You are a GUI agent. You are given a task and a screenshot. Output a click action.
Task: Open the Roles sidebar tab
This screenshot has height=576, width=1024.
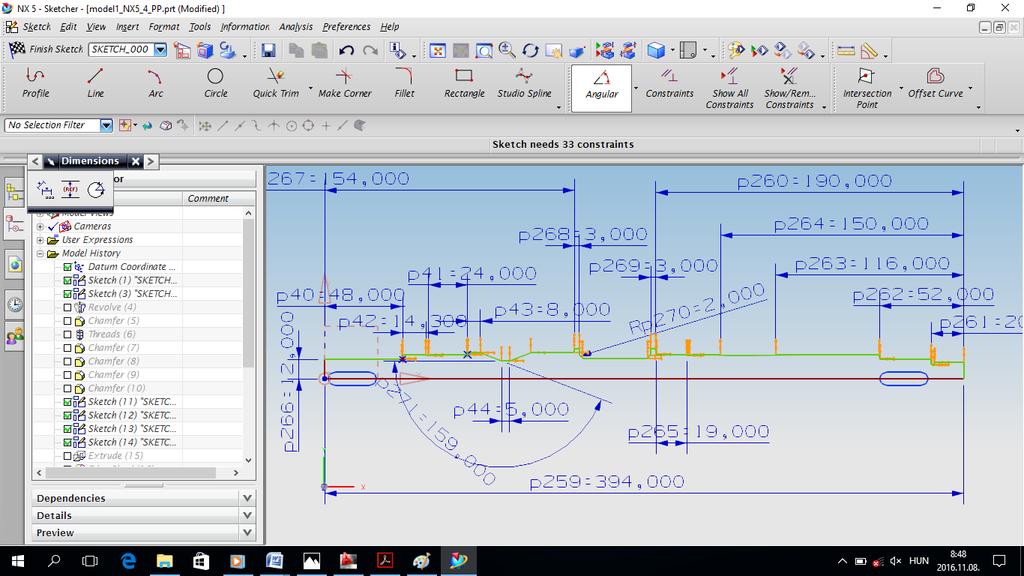tap(14, 336)
